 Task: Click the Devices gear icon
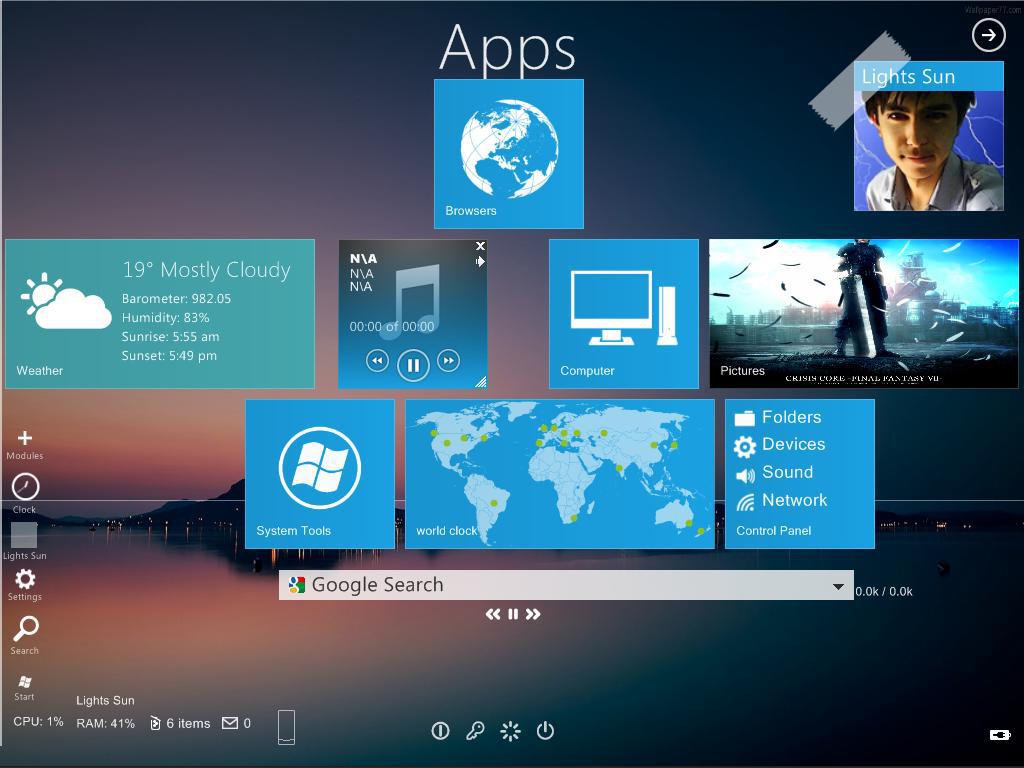click(x=744, y=447)
